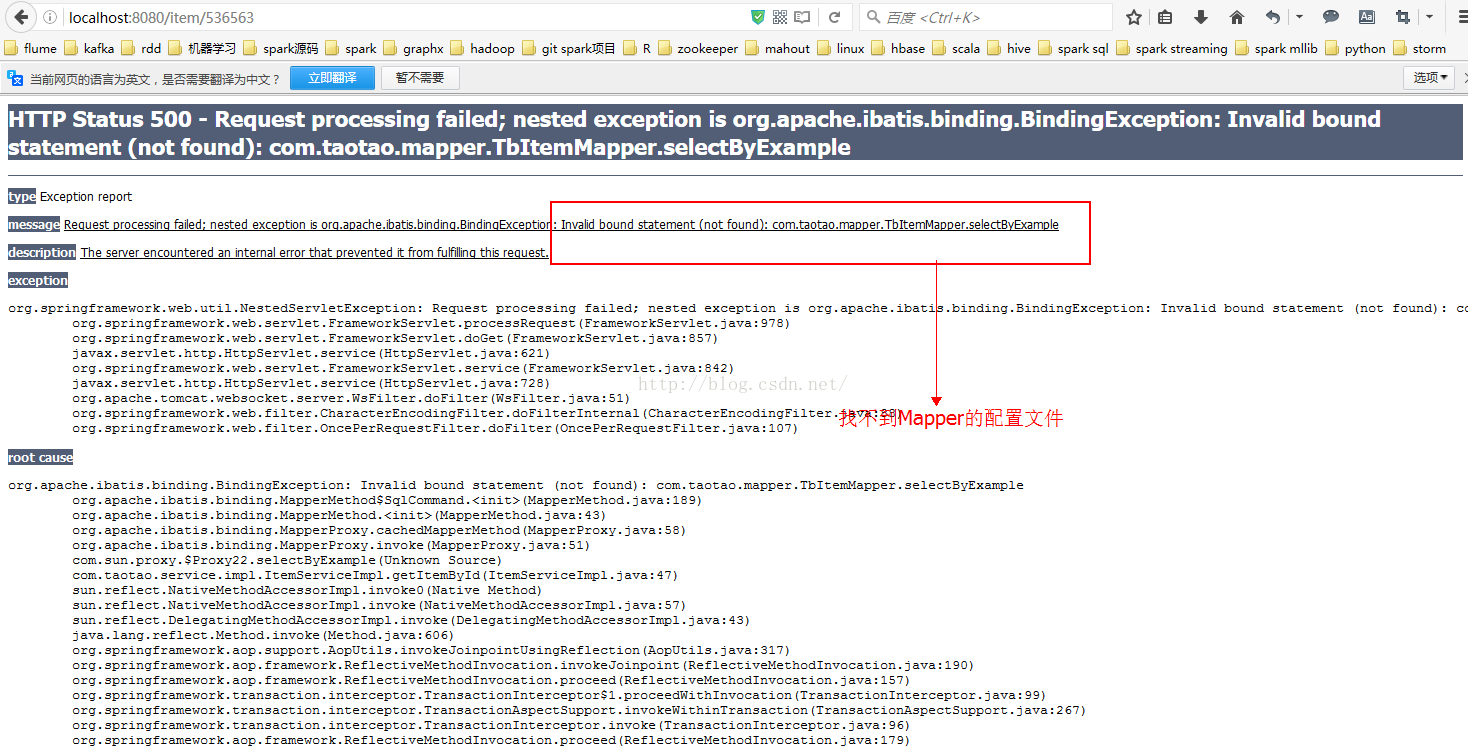Click the OncePerRequestFilter.doFilter stack trace line

coord(435,428)
